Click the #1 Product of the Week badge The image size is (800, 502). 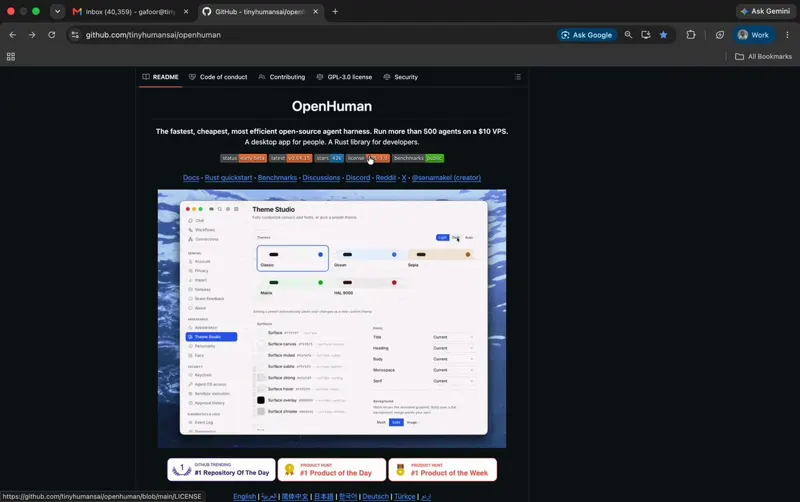pyautogui.click(x=442, y=469)
